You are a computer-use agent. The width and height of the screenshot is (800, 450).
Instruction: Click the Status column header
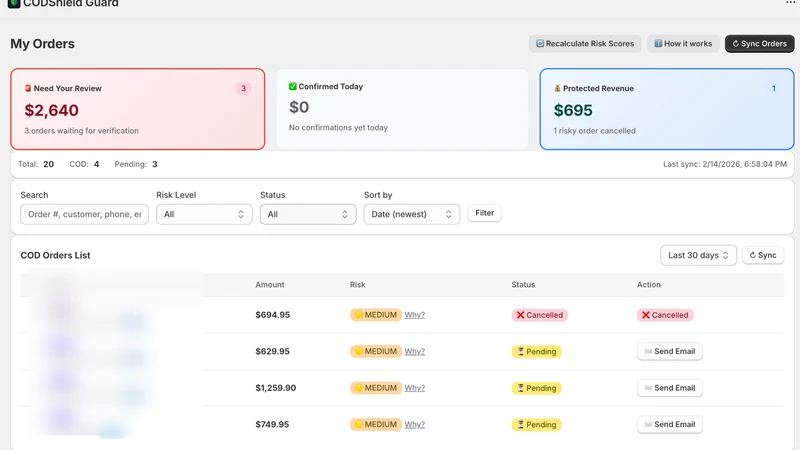[x=523, y=285]
